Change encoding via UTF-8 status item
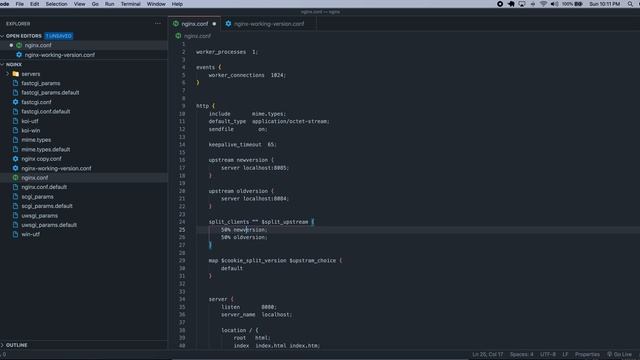Viewport: 640px width, 360px height. coord(548,354)
